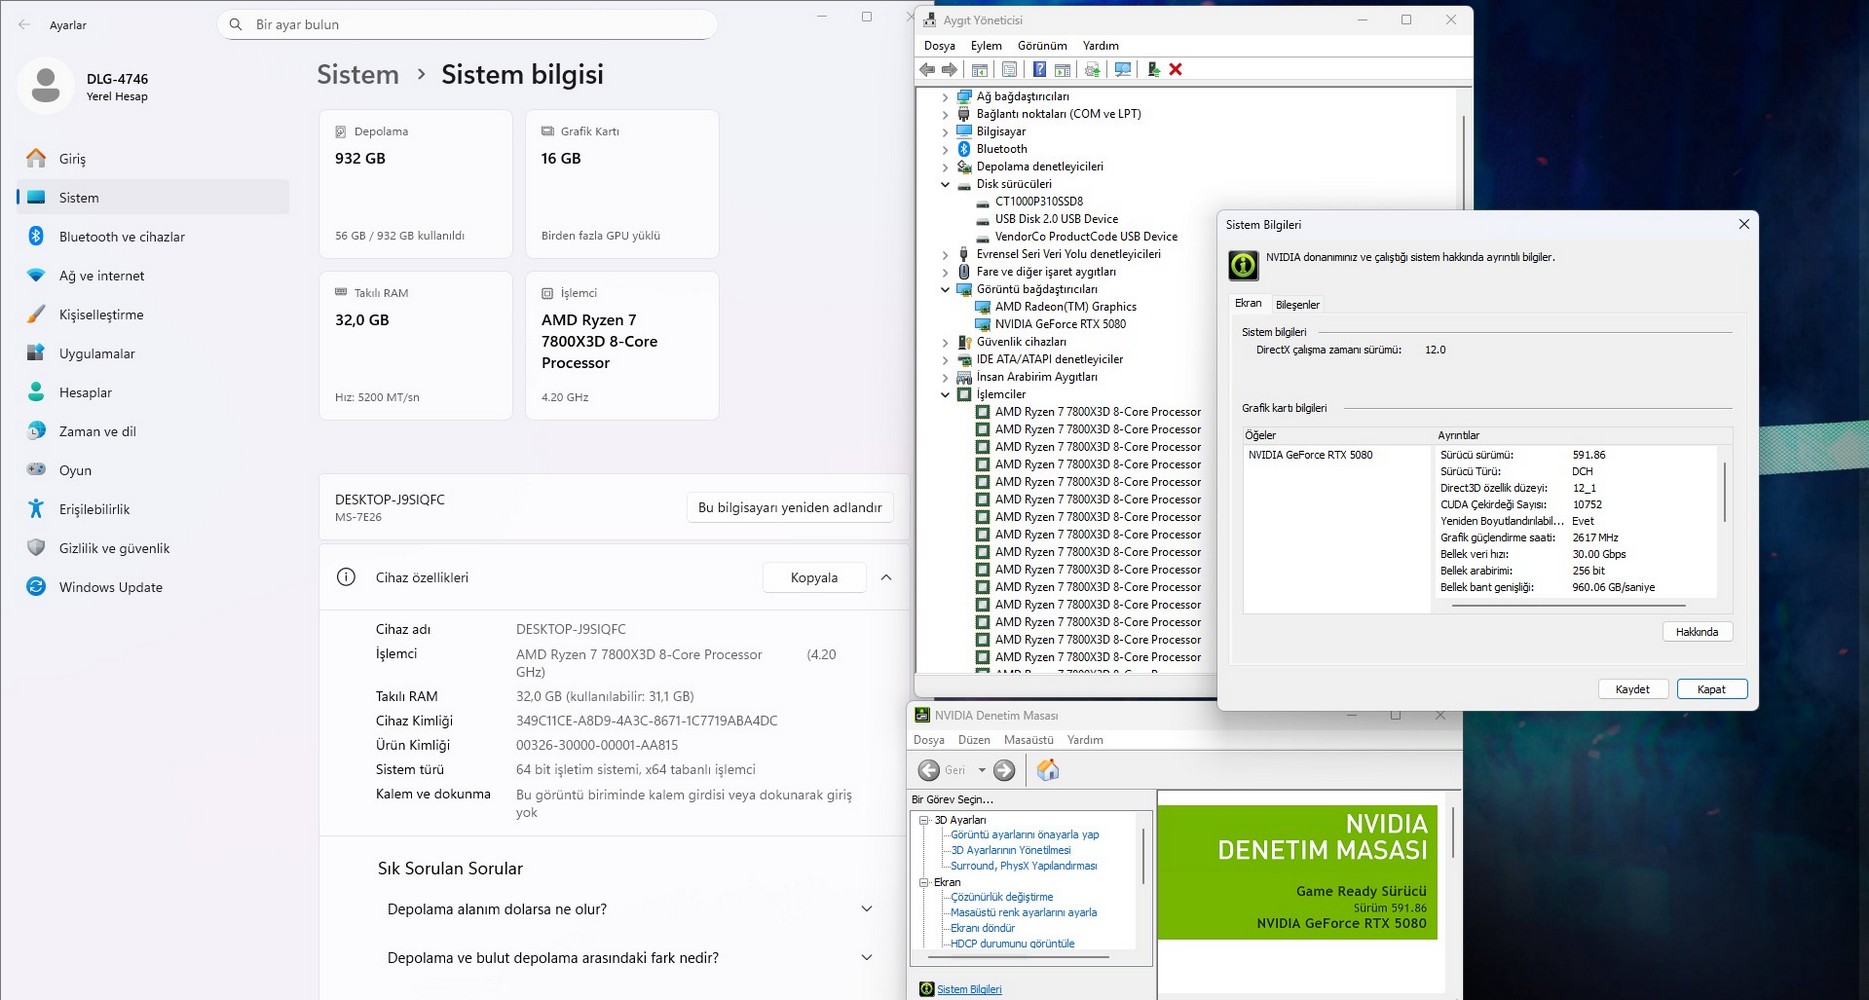This screenshot has height=1000, width=1869.
Task: Click the red X uninstall device icon
Action: 1176,69
